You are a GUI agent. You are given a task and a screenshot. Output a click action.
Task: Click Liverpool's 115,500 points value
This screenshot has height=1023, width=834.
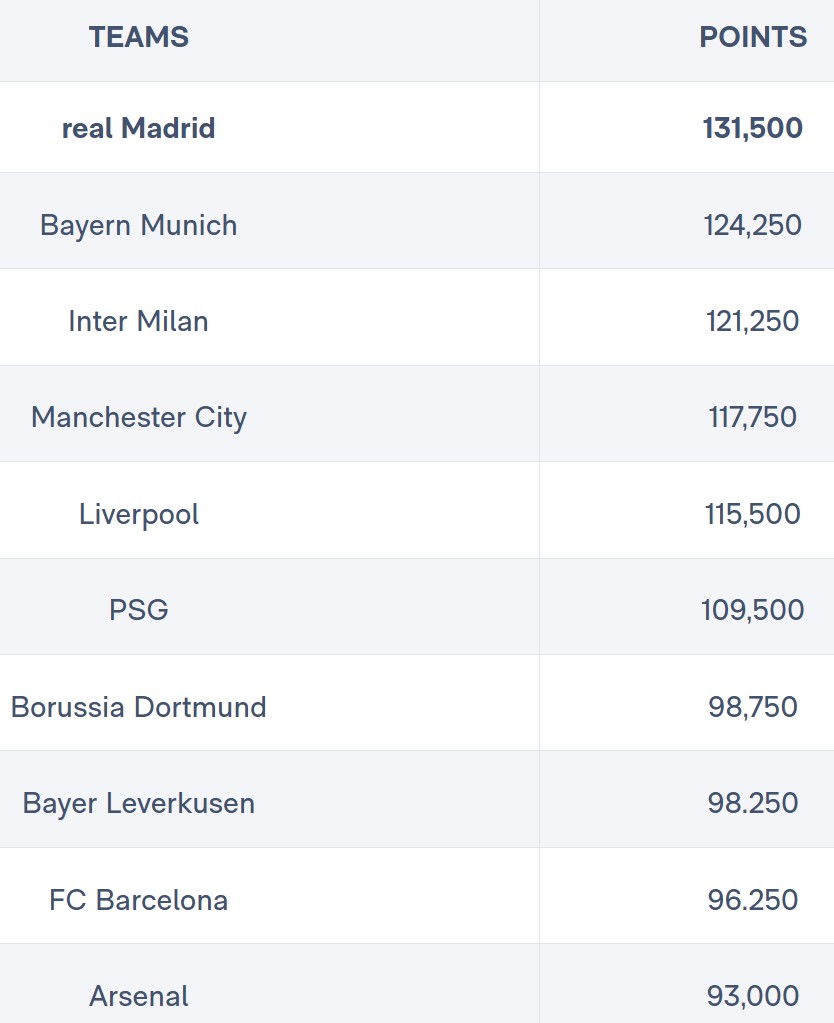[753, 514]
